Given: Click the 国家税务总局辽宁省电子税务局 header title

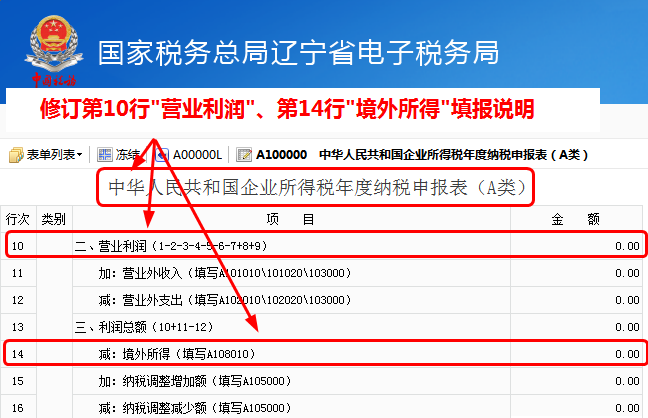Looking at the screenshot, I should pos(298,53).
